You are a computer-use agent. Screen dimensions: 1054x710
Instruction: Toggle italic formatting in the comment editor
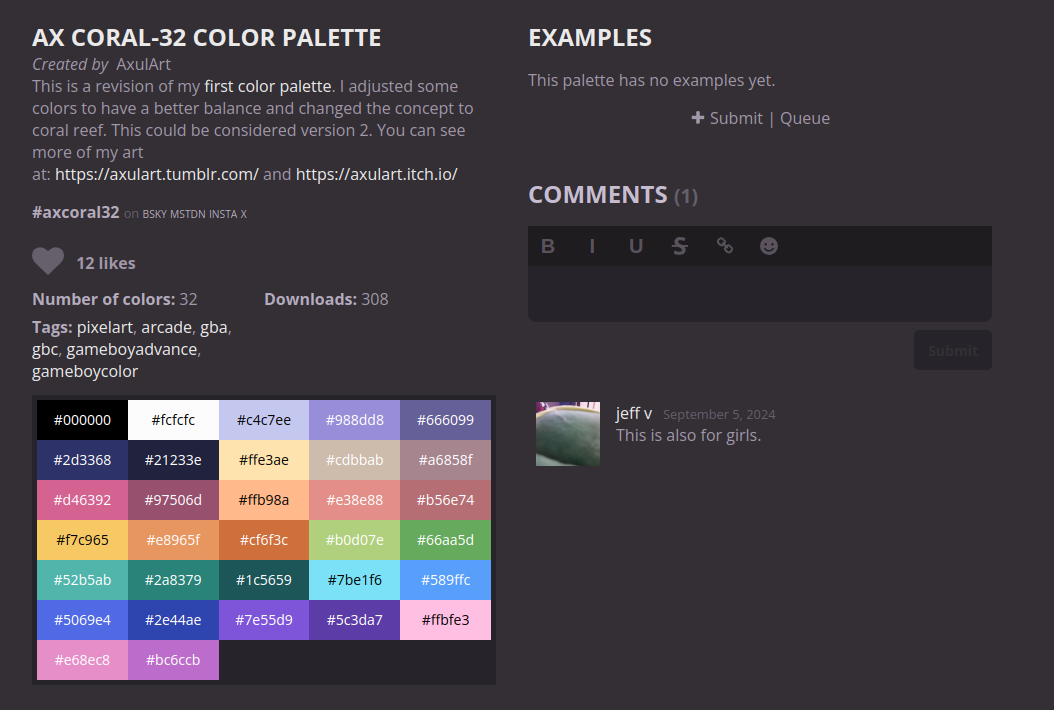coord(592,246)
